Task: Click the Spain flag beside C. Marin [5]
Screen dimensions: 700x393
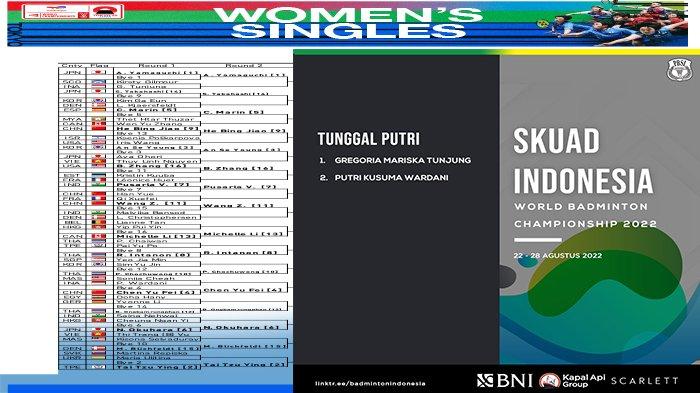Action: point(99,109)
